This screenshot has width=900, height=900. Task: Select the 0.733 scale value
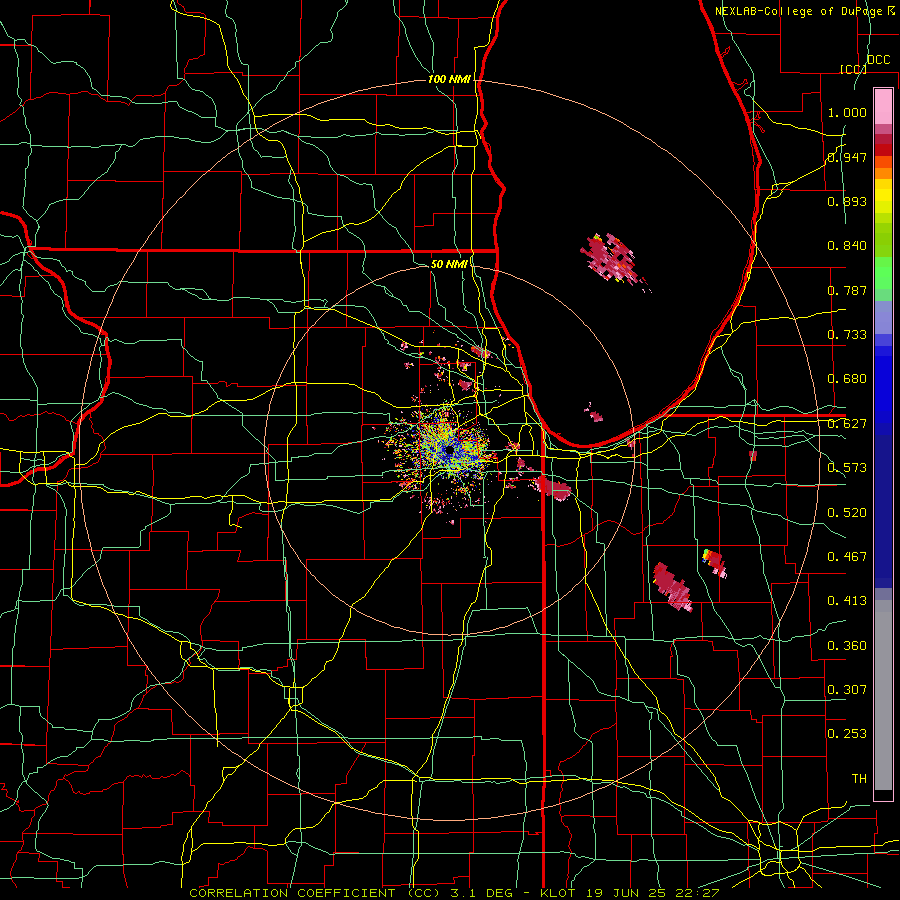tap(847, 335)
